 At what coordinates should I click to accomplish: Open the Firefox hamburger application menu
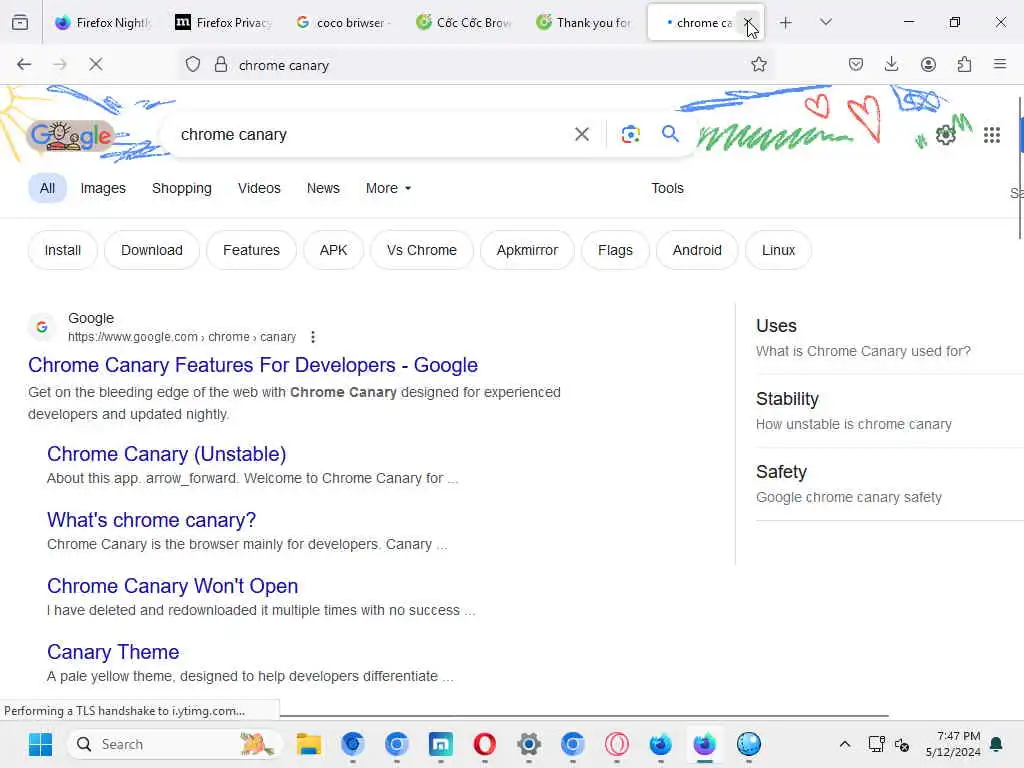tap(1000, 64)
